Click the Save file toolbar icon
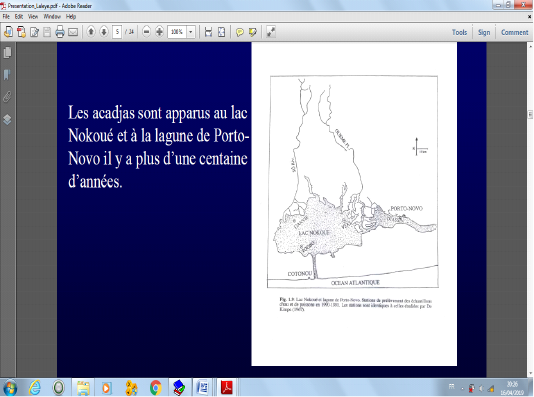Image resolution: width=534 pixels, height=397 pixels. coord(47,32)
